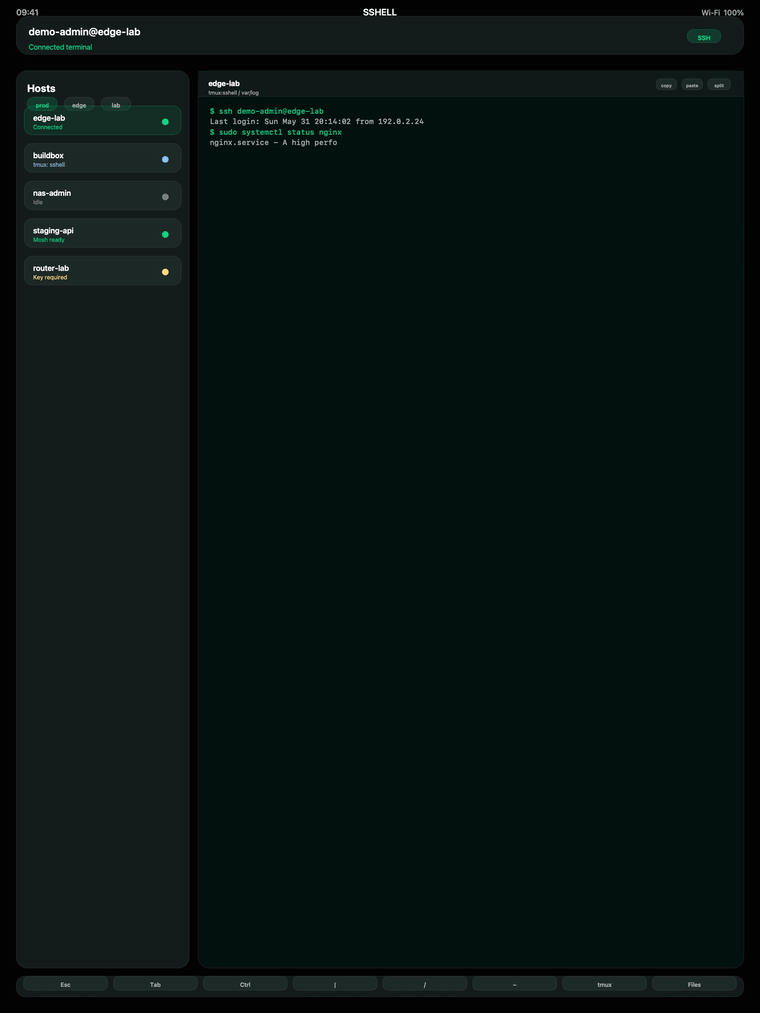This screenshot has width=760, height=1013.
Task: Click the SSH badge in the header
Action: coord(704,37)
